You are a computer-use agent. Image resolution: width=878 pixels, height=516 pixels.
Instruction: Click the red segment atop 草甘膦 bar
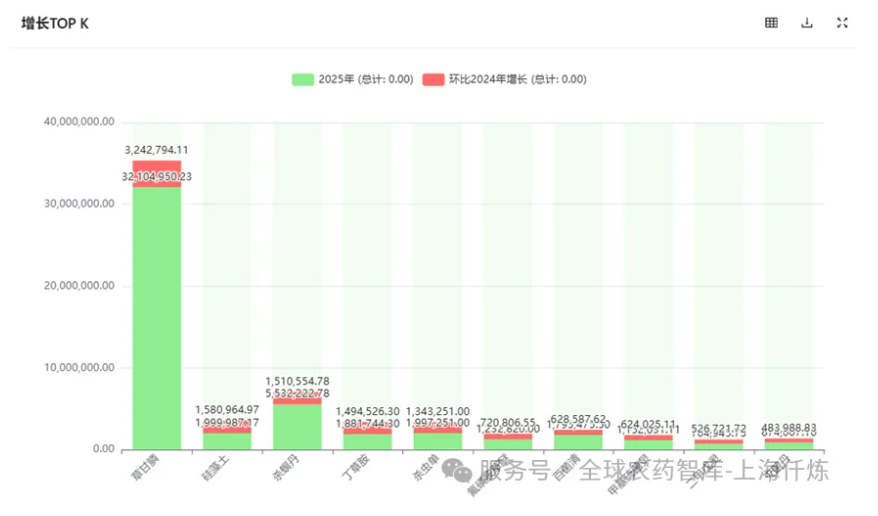tap(157, 166)
